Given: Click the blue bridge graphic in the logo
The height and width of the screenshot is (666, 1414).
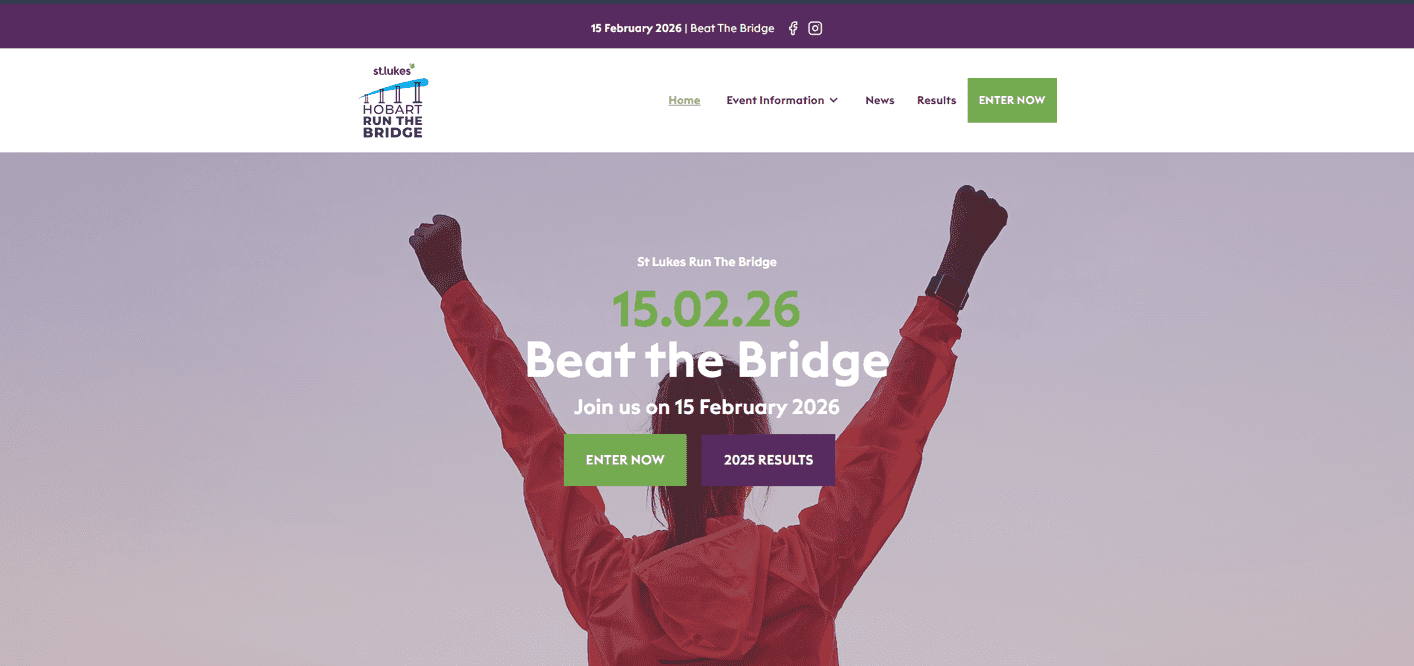Looking at the screenshot, I should pos(393,92).
